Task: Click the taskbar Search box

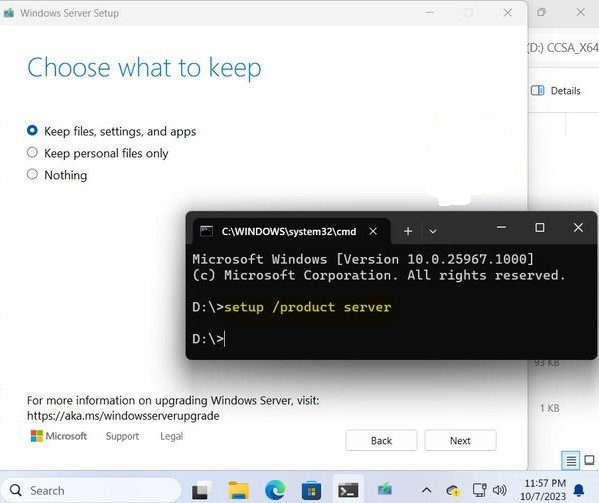Action: tap(91, 490)
